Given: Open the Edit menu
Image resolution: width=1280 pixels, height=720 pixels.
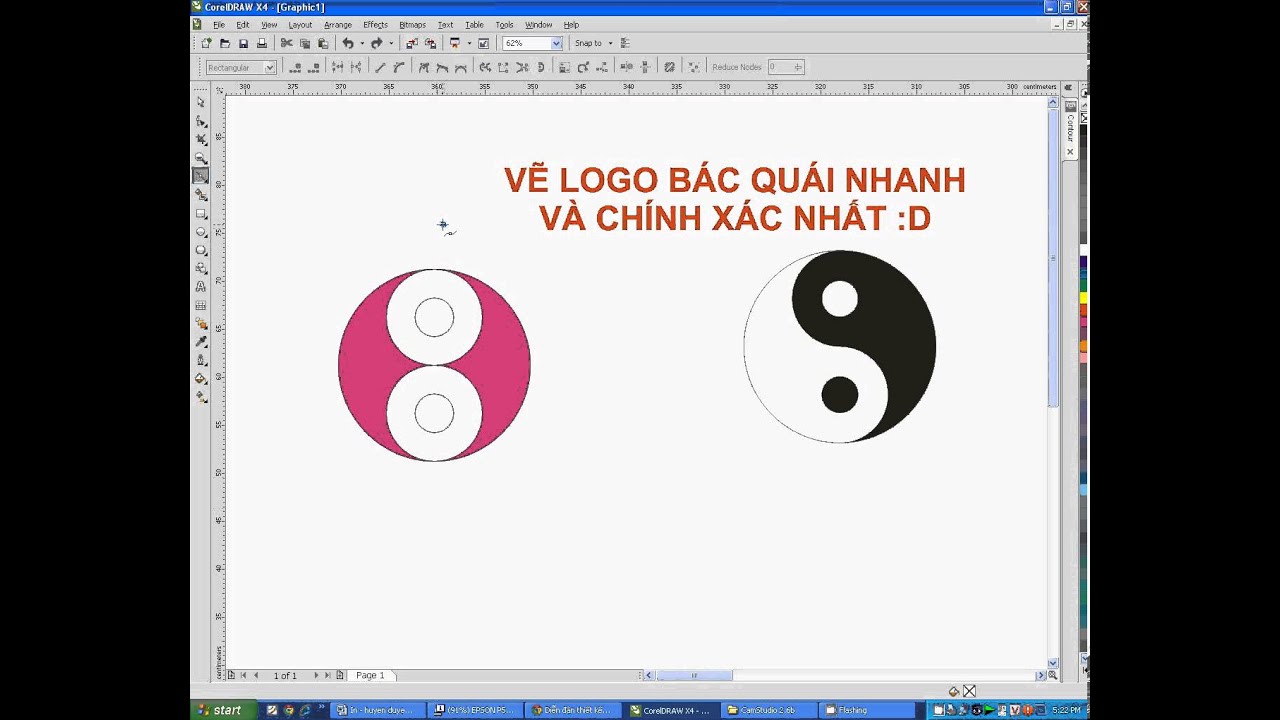Looking at the screenshot, I should click(242, 24).
